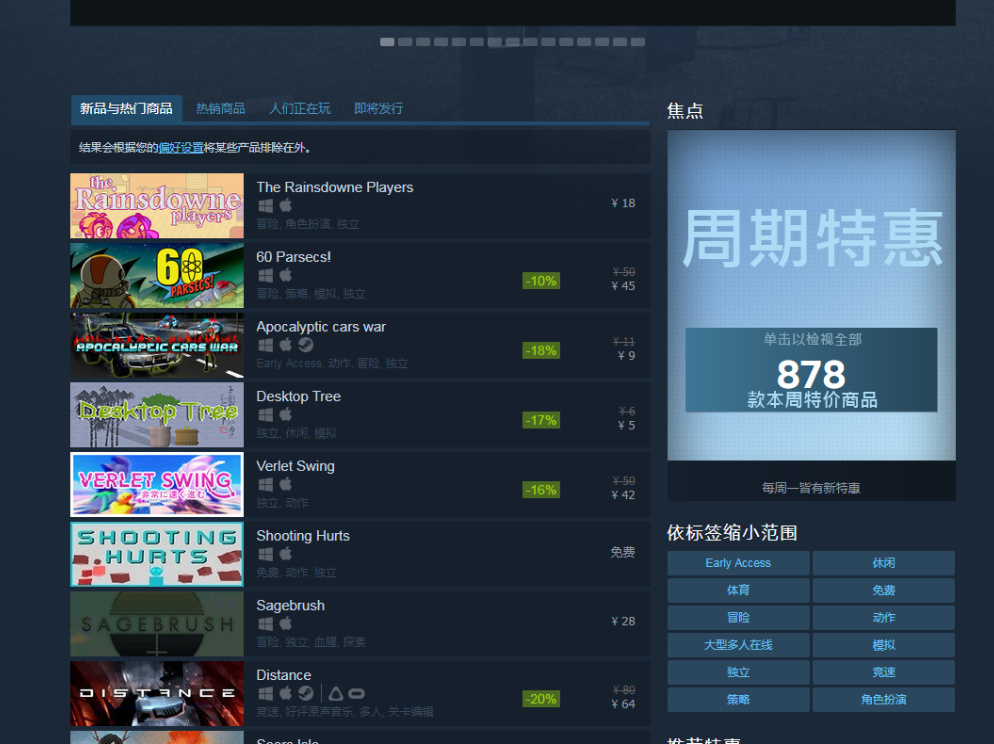Switch to the 热销商品 tab
Viewport: 994px width, 744px height.
(220, 108)
